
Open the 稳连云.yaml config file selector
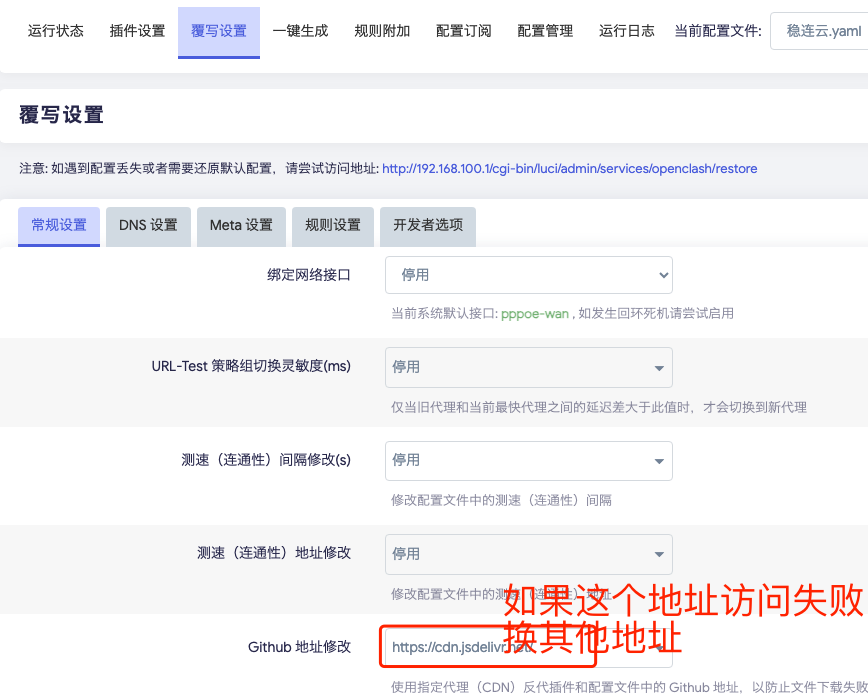coord(818,31)
